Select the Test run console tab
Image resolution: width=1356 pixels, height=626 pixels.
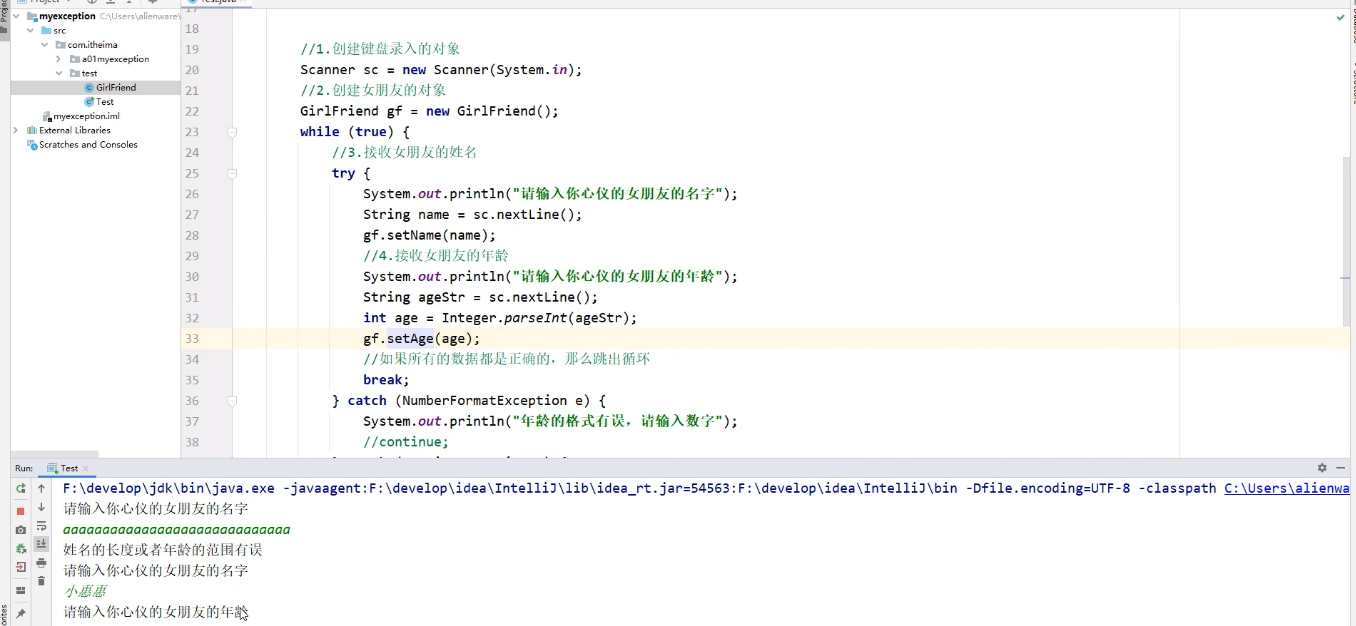[67, 467]
